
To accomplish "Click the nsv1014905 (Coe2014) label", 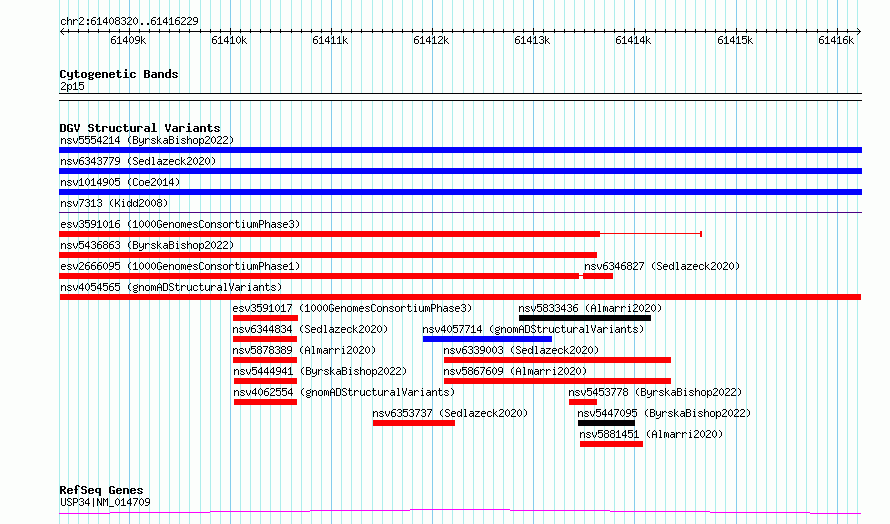I will point(120,182).
